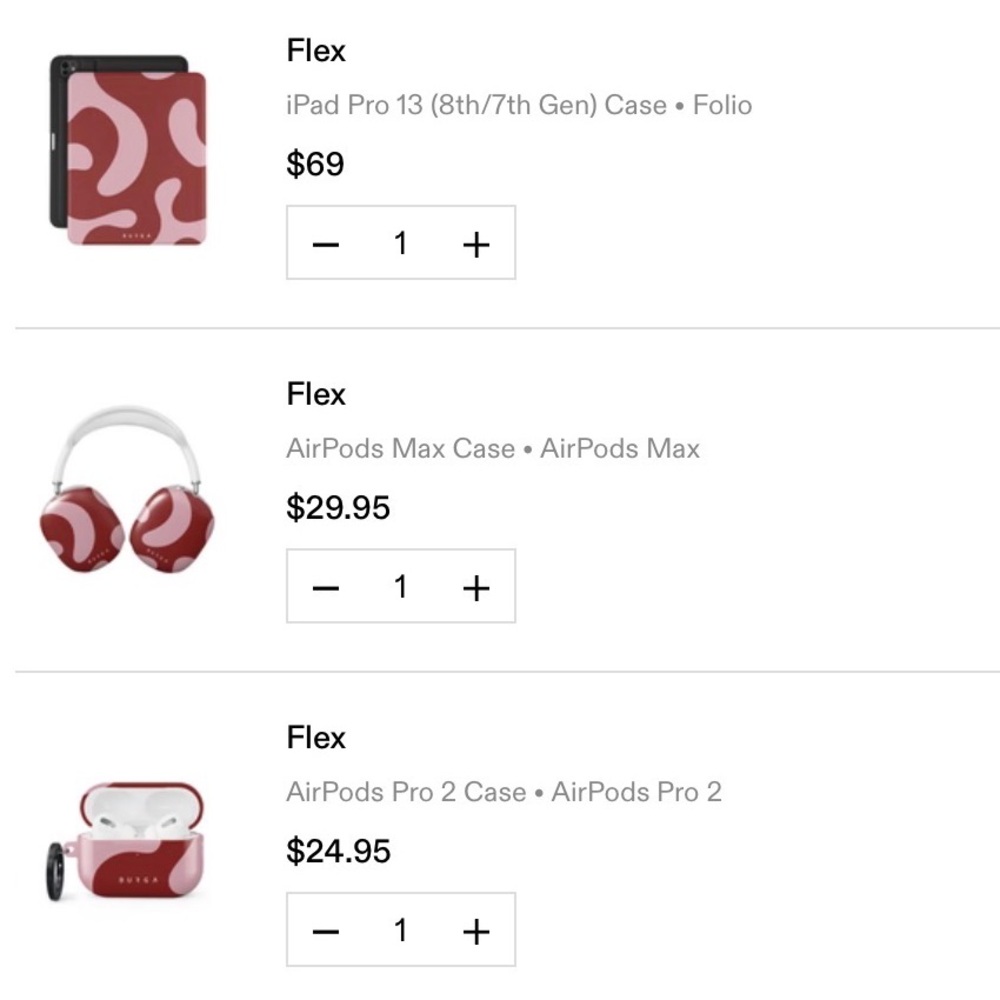This screenshot has width=1000, height=1000.
Task: Increase quantity of the AirPods Max Case
Action: click(x=477, y=586)
